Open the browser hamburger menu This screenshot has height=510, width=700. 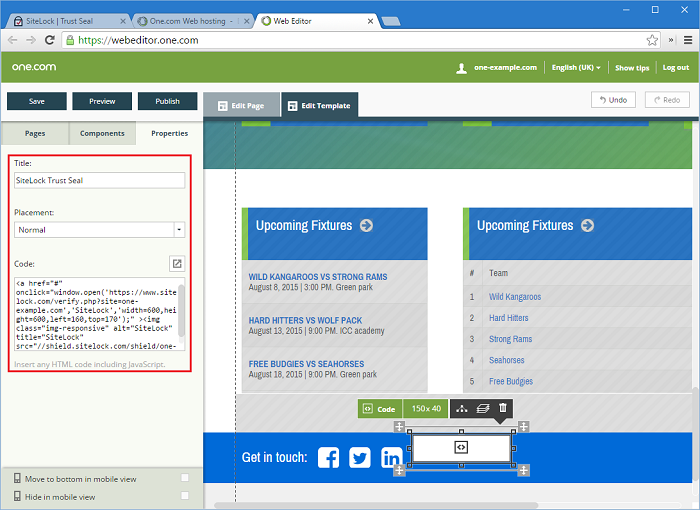click(688, 40)
